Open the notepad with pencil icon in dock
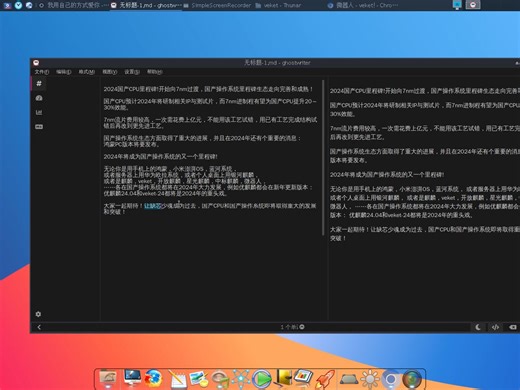The image size is (520, 390). pos(177,379)
